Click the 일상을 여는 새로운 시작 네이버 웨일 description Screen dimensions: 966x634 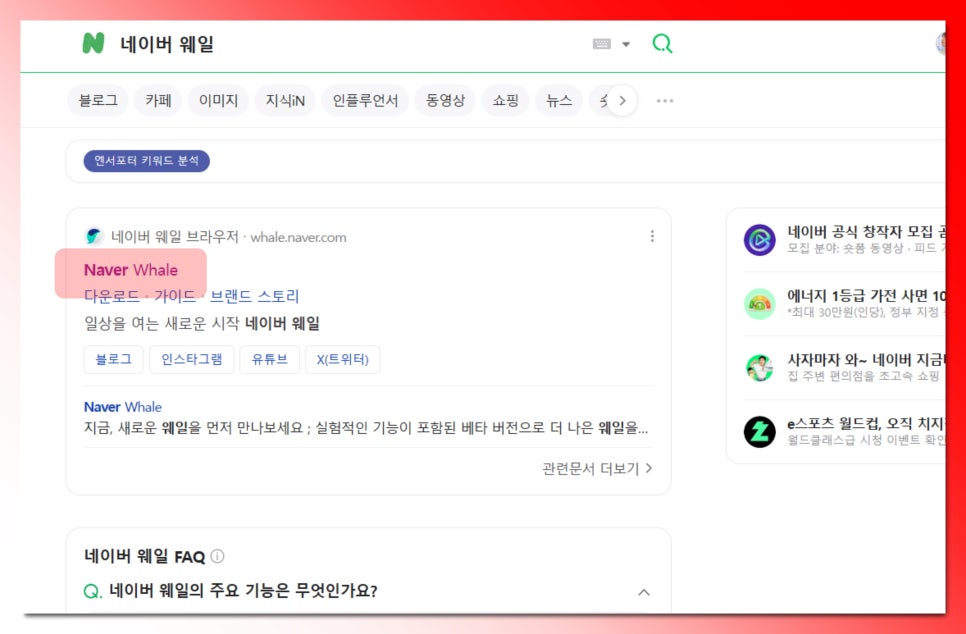(x=202, y=323)
